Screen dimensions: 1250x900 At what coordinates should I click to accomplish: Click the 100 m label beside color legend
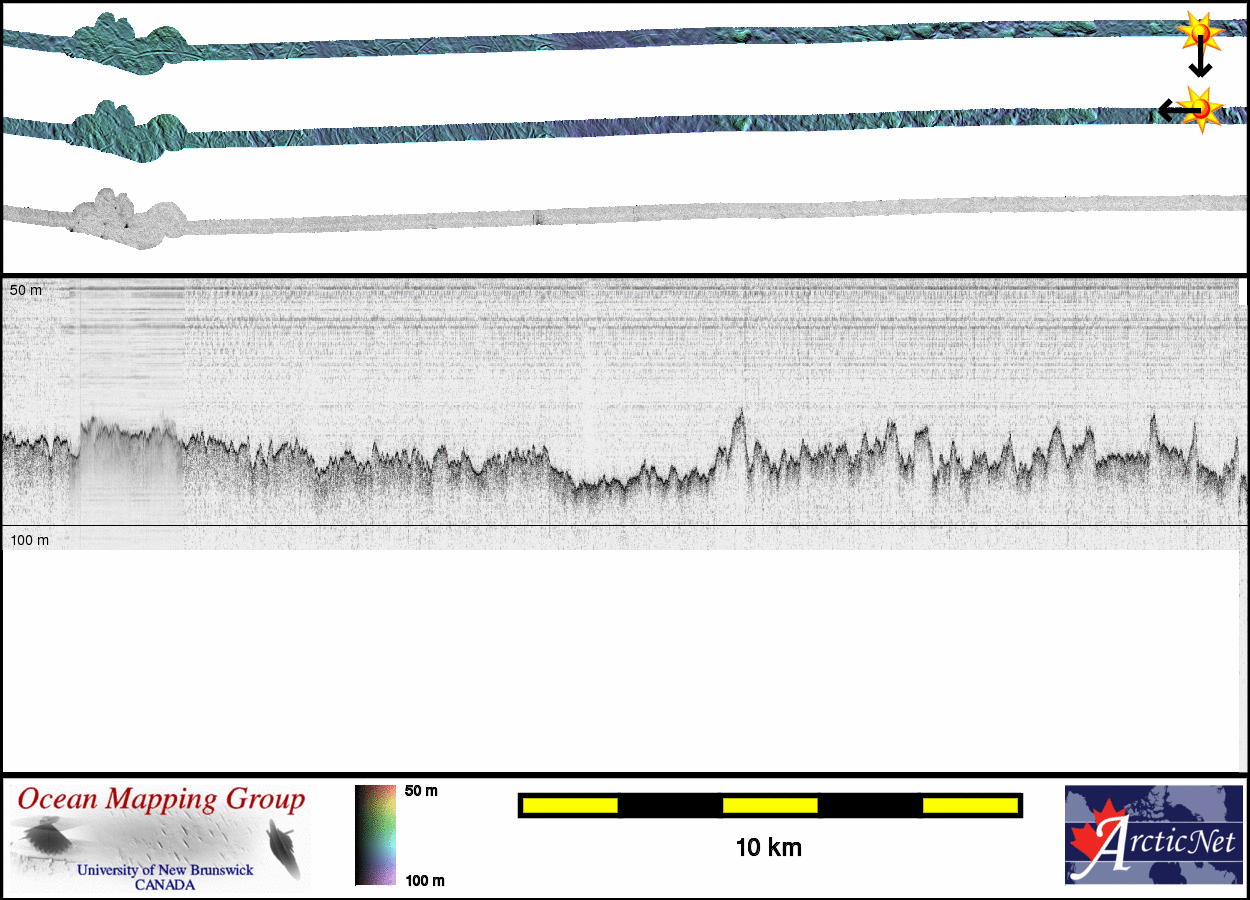[x=424, y=880]
